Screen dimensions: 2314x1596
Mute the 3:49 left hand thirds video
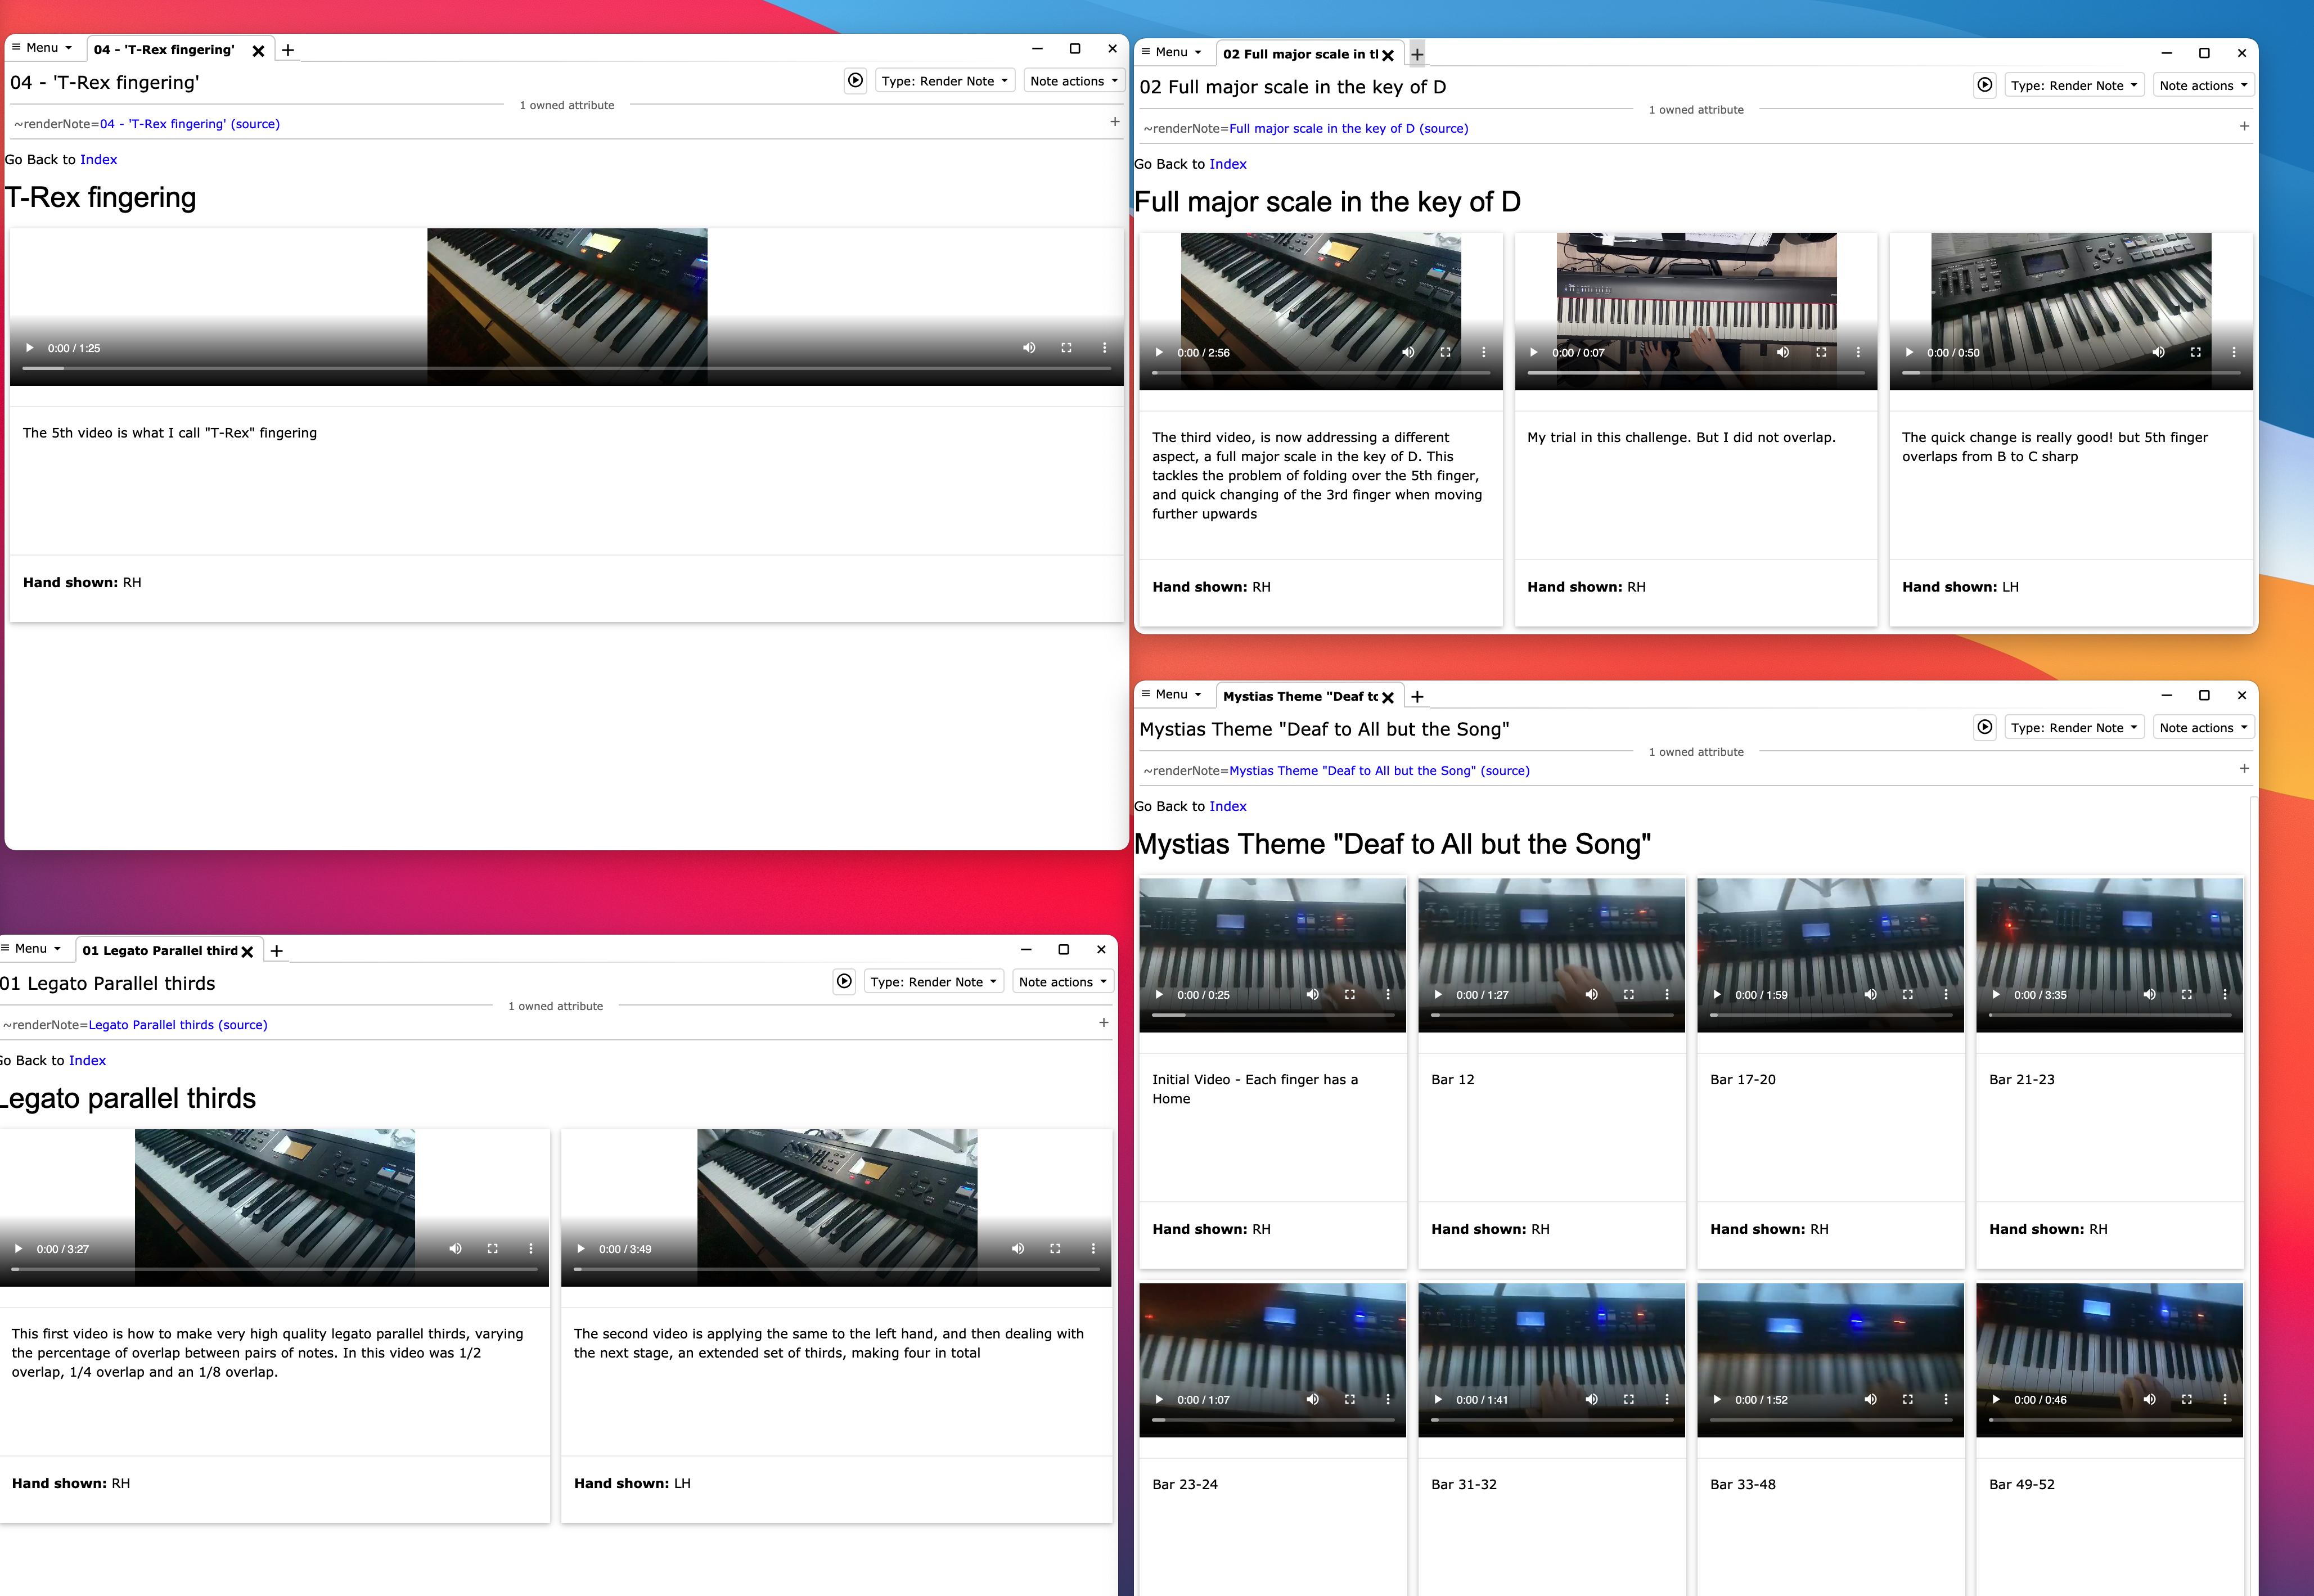[x=1017, y=1248]
